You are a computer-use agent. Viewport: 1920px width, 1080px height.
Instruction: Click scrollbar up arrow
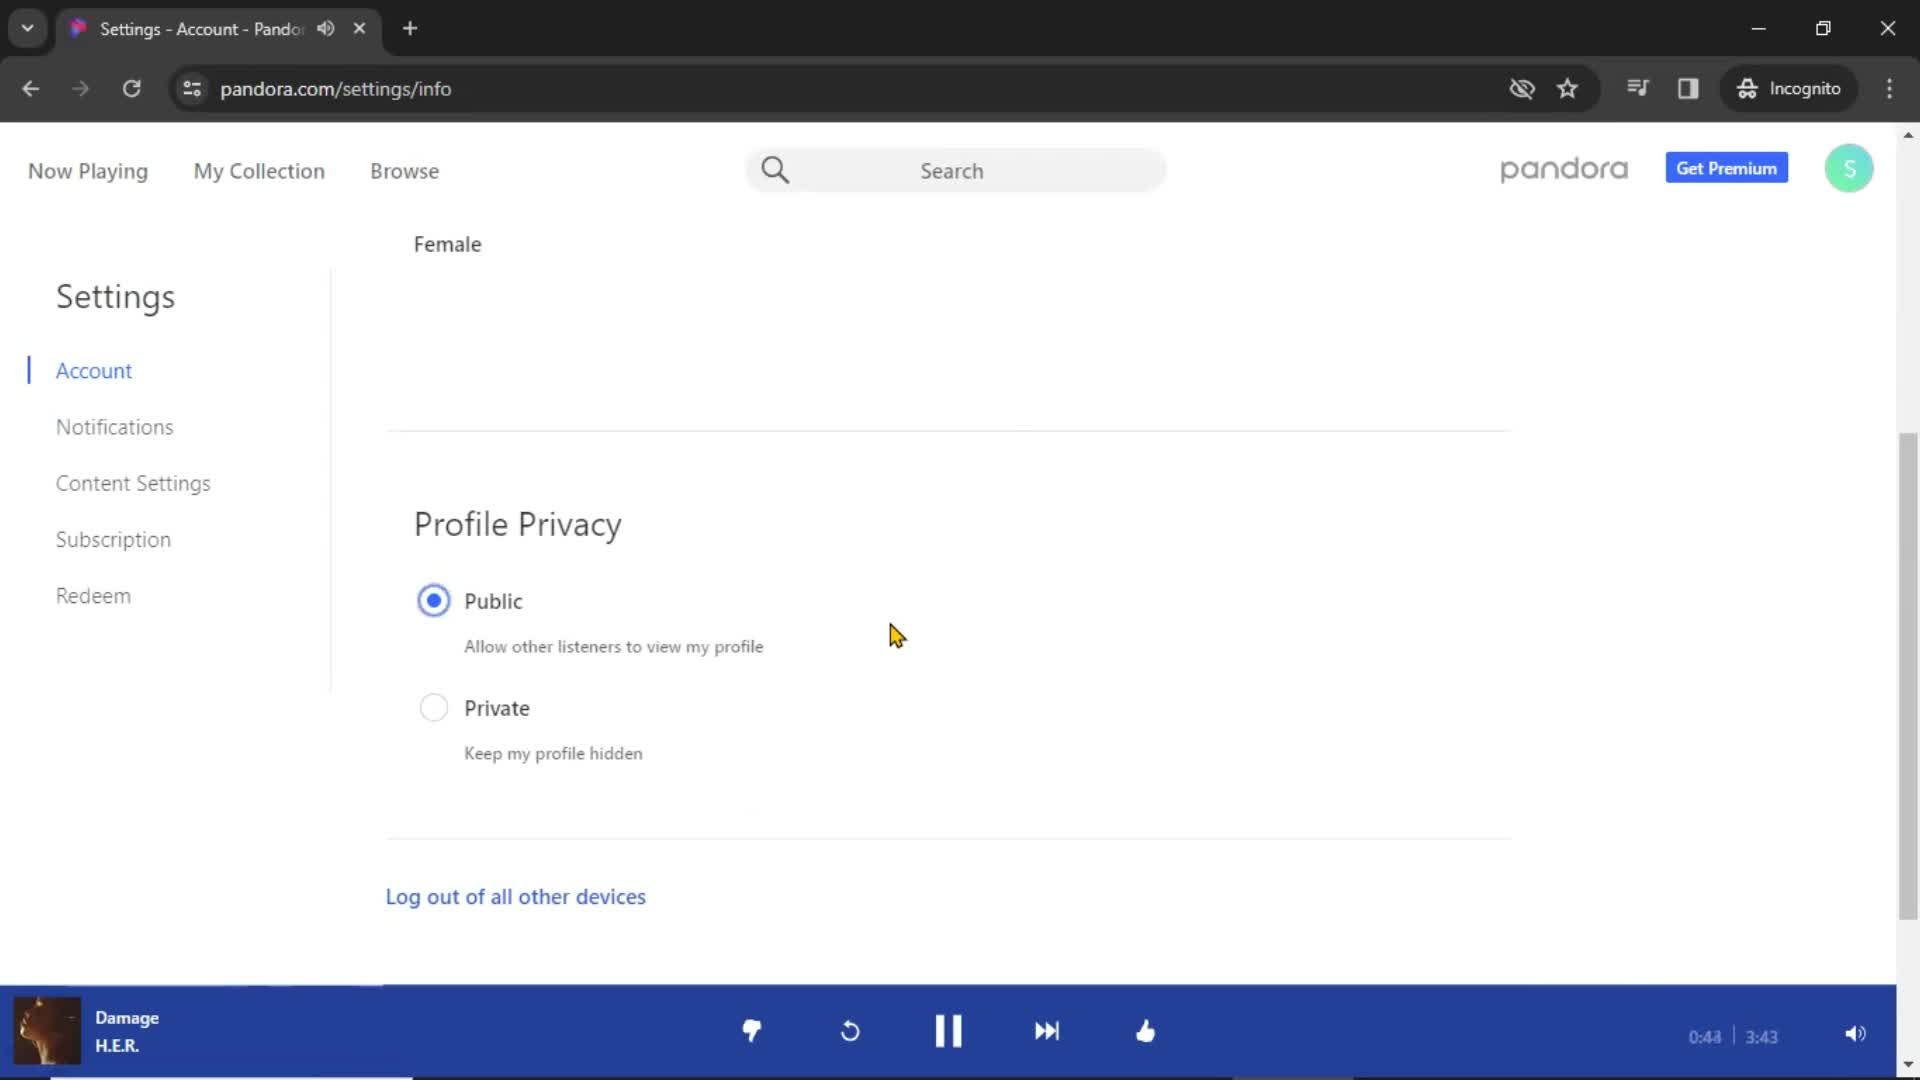1908,135
